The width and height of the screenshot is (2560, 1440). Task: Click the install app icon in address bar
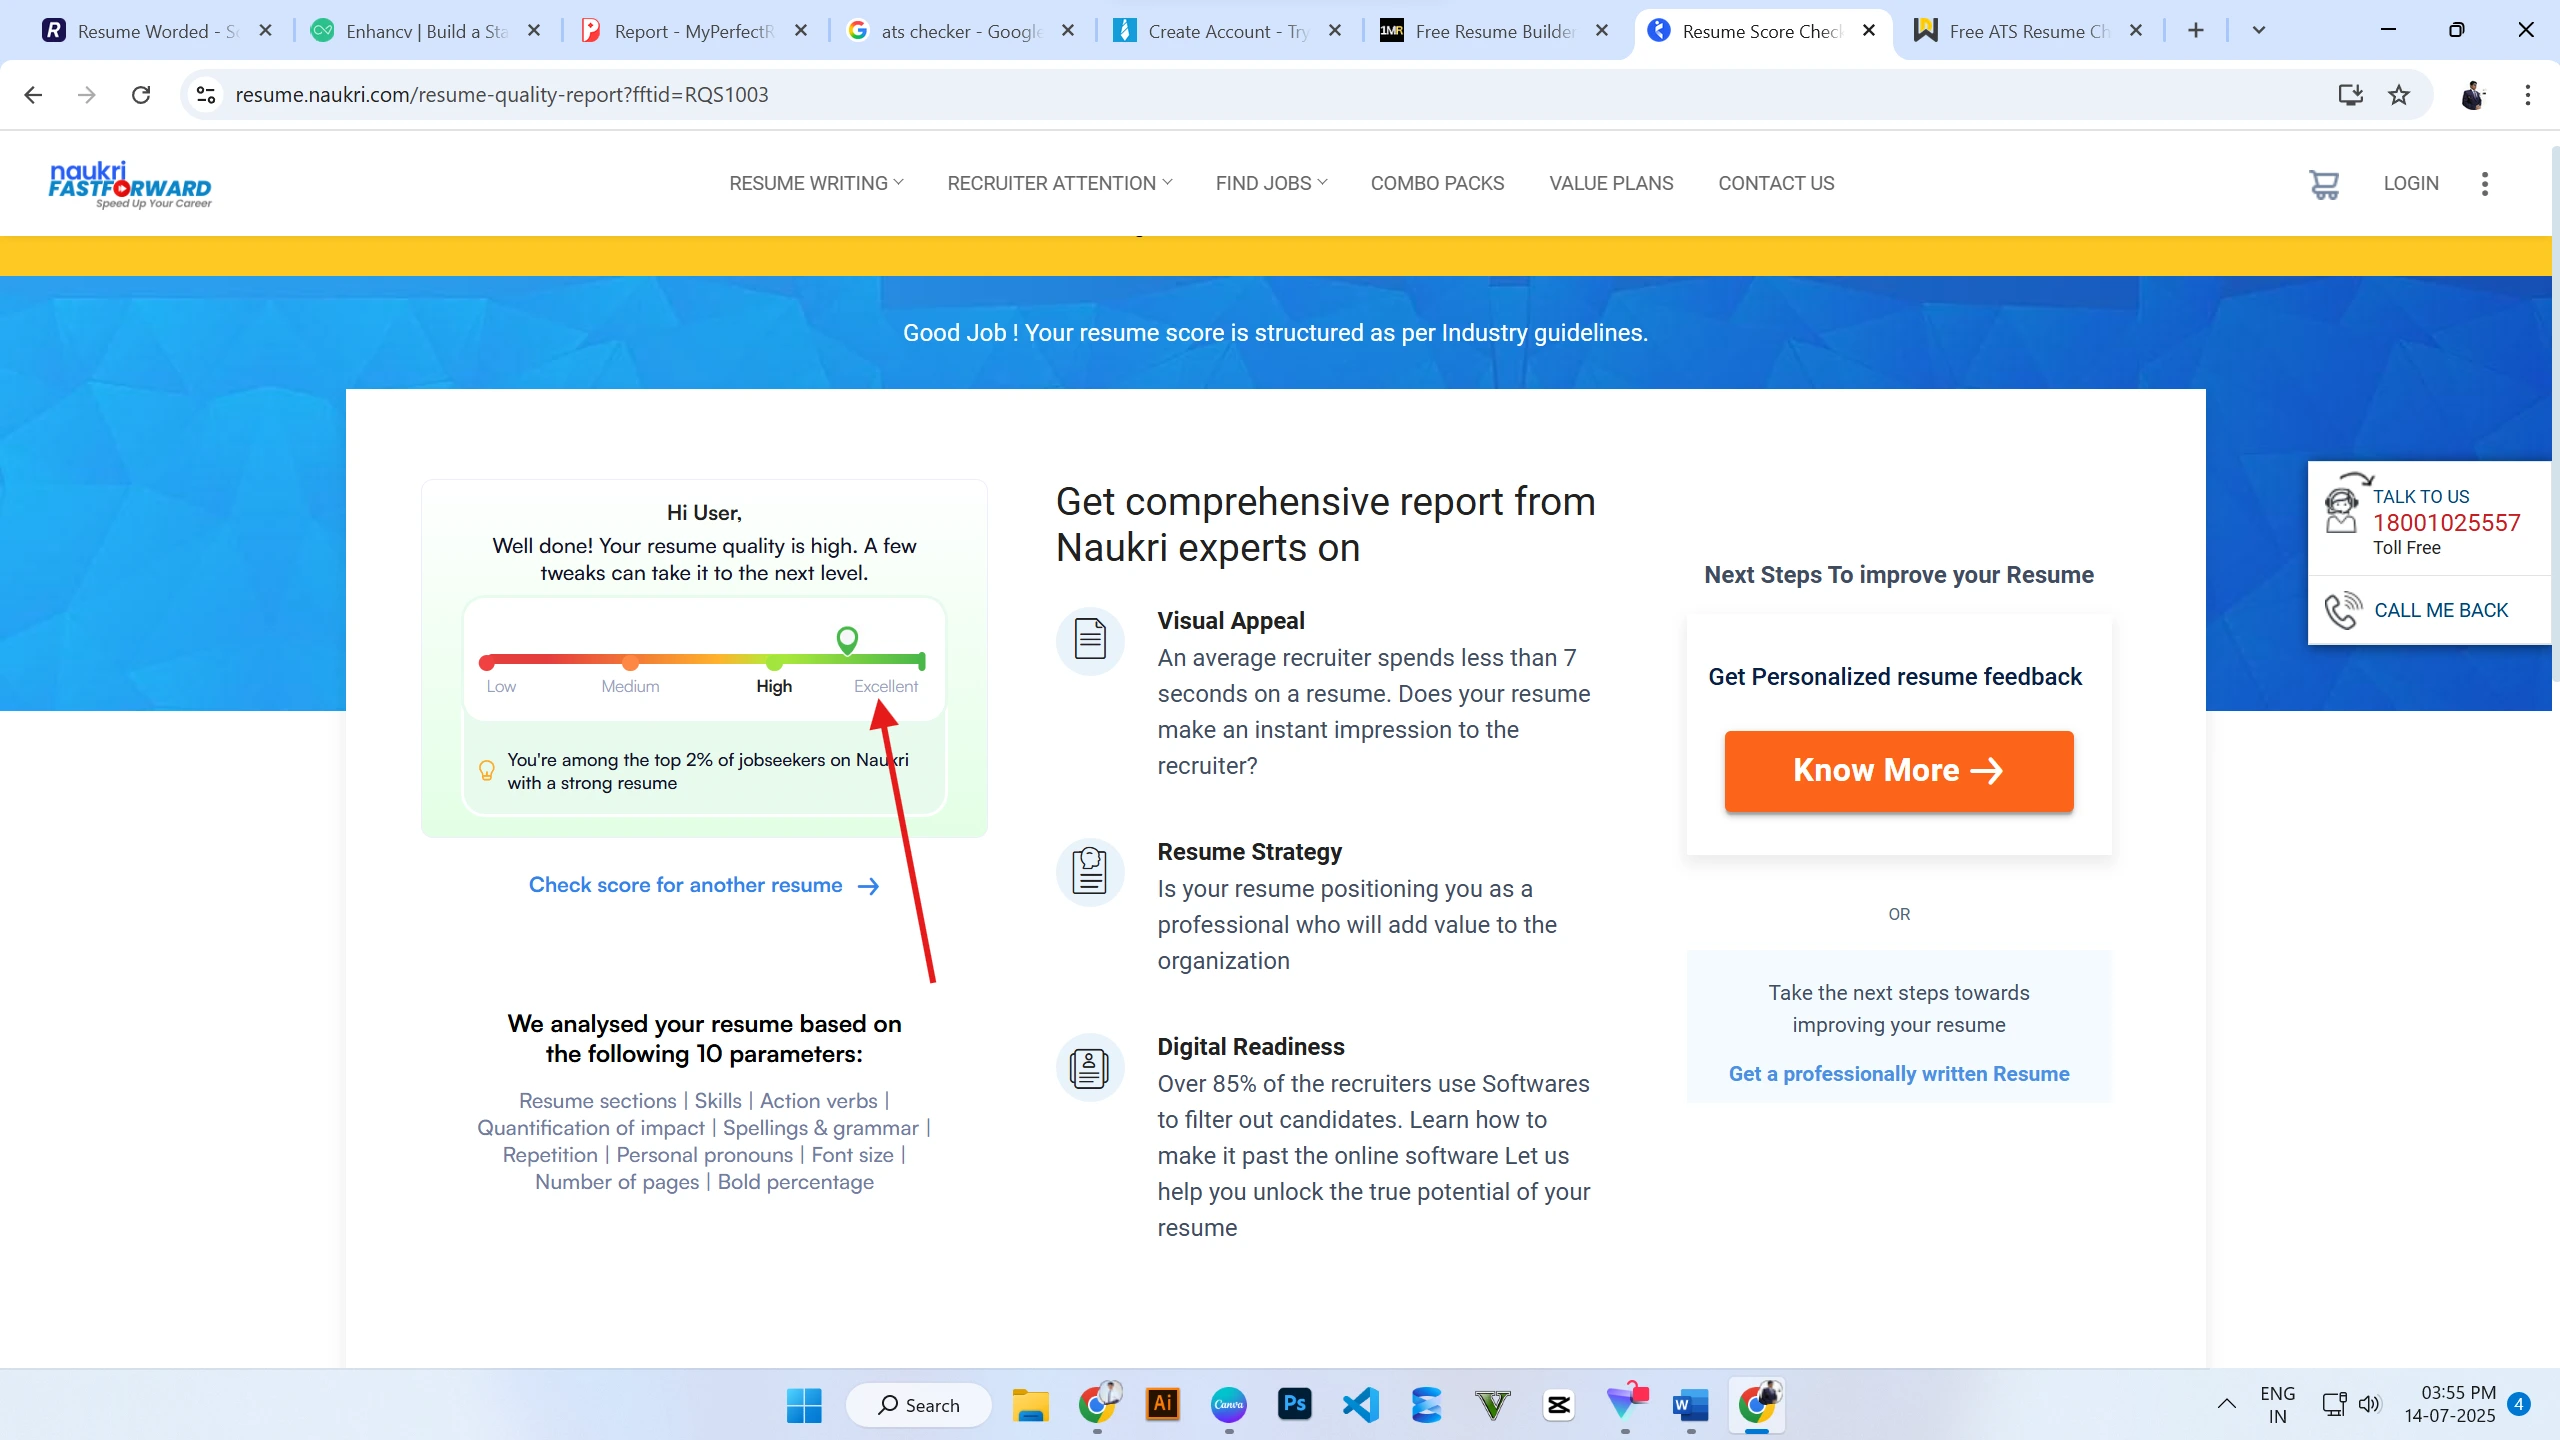pyautogui.click(x=2351, y=95)
